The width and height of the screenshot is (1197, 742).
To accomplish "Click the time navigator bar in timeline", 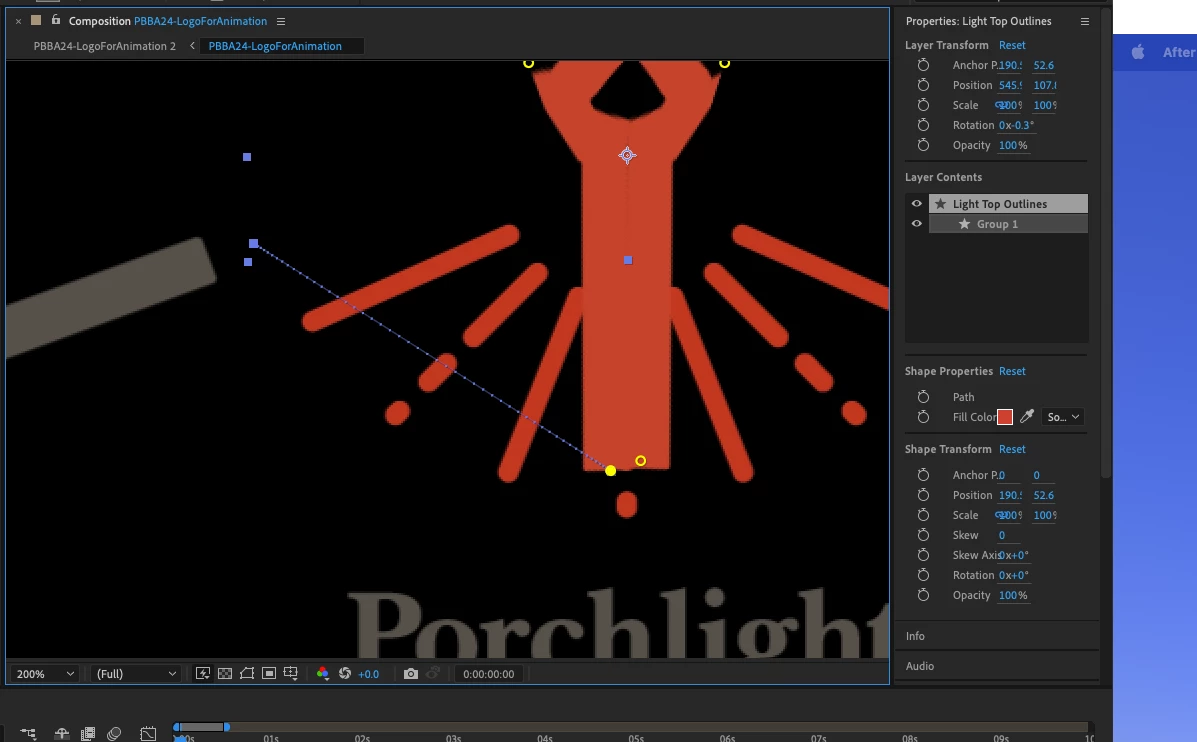I will pos(202,727).
